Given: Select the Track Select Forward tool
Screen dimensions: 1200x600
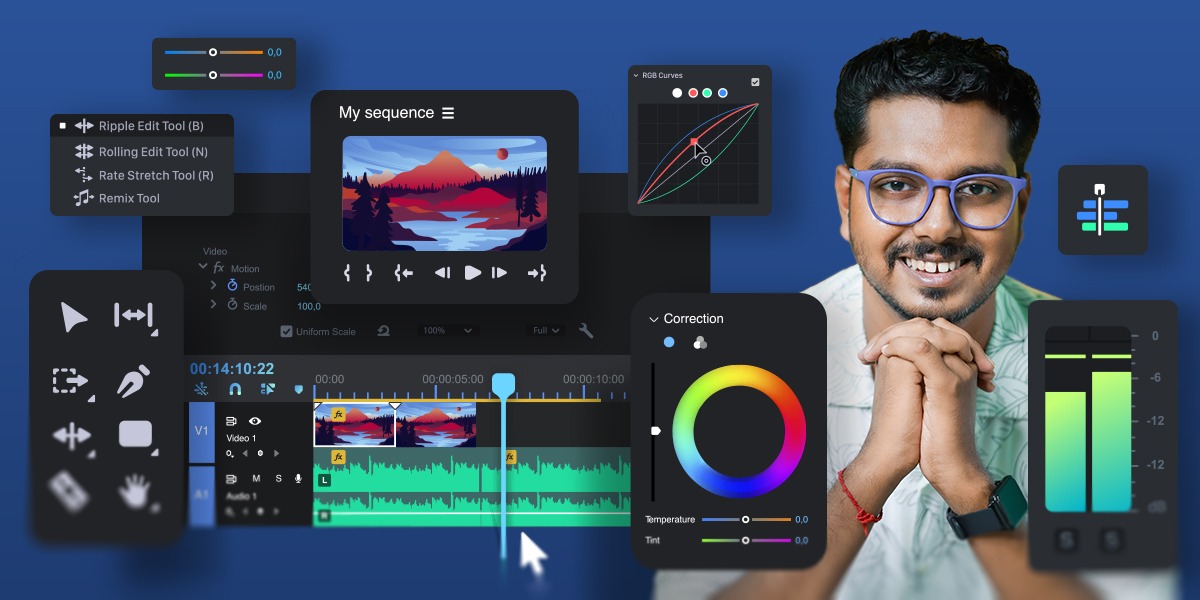Looking at the screenshot, I should (x=70, y=381).
